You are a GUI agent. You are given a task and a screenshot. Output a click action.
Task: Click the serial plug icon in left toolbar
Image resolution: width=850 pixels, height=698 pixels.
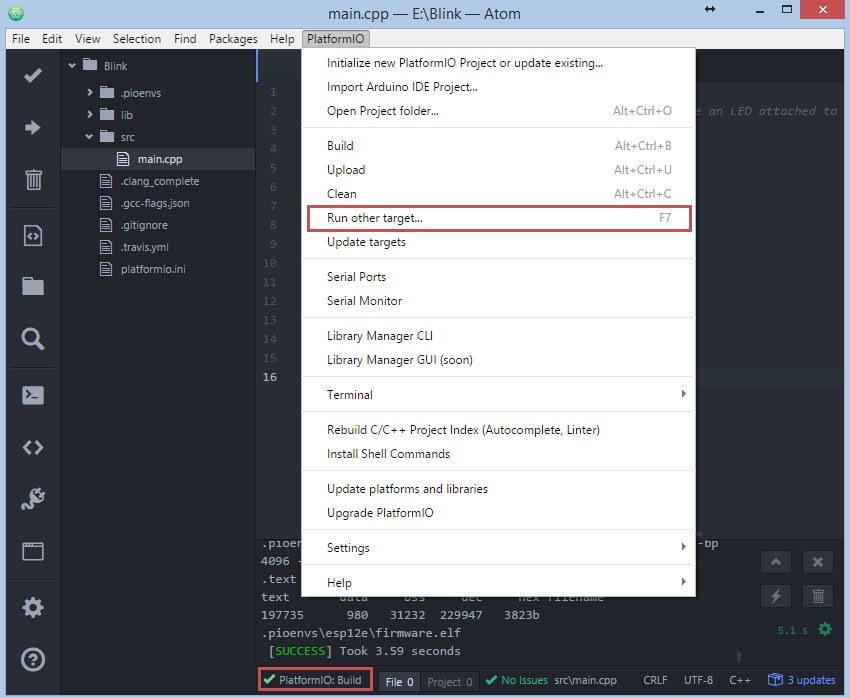(x=33, y=499)
